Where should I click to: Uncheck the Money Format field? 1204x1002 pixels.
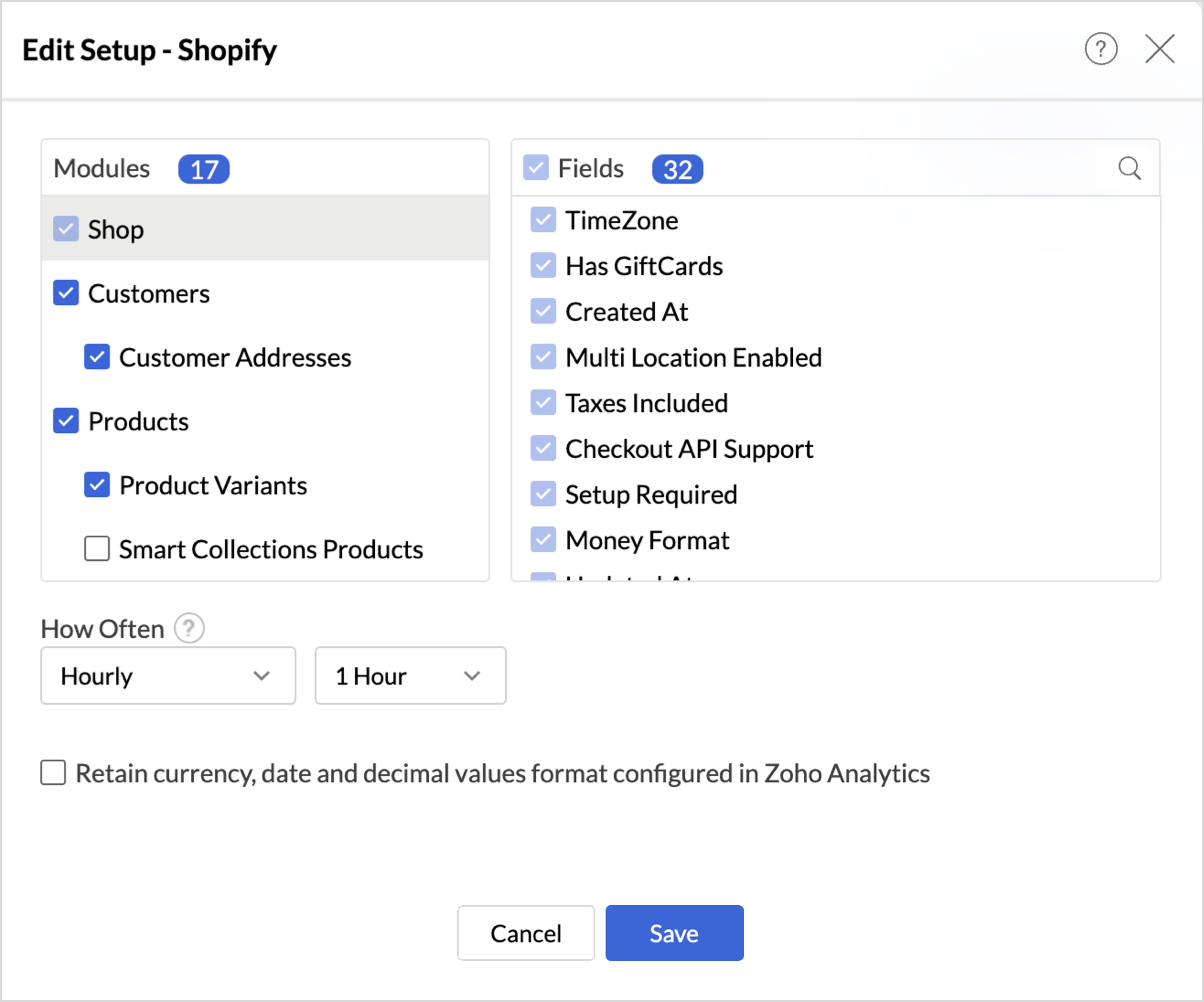coord(543,541)
